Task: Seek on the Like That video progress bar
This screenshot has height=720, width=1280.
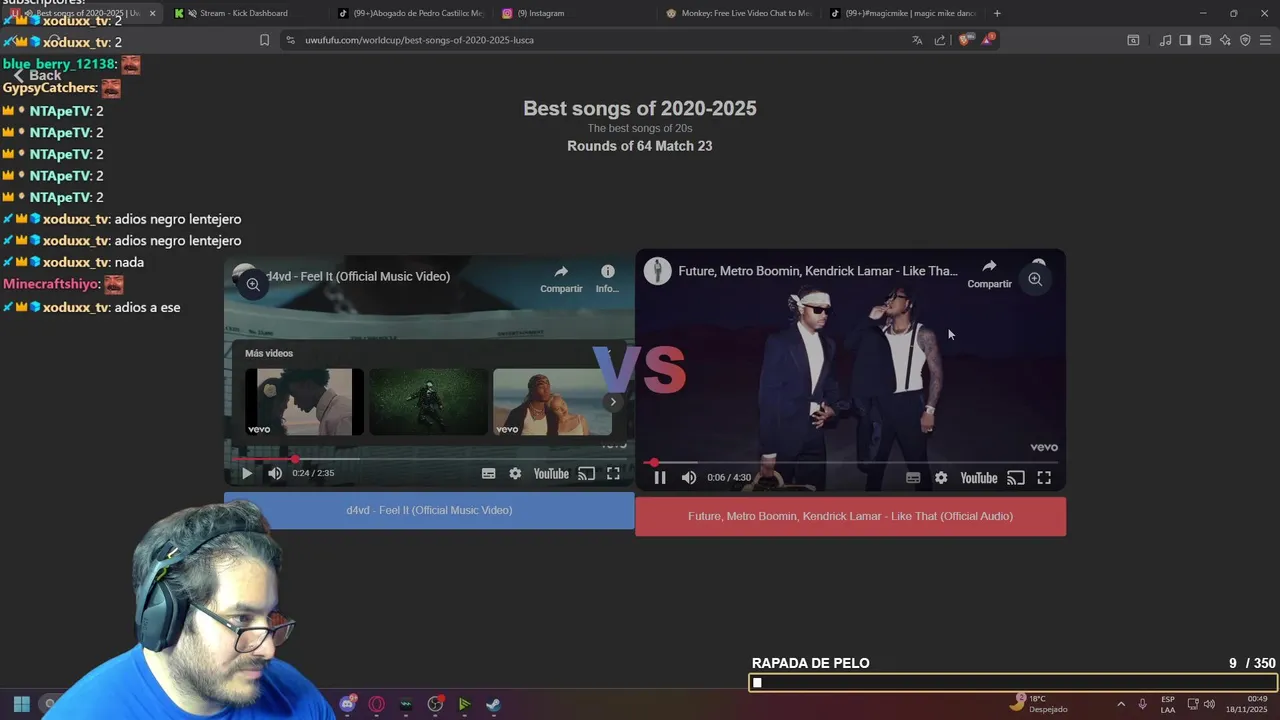Action: point(850,463)
